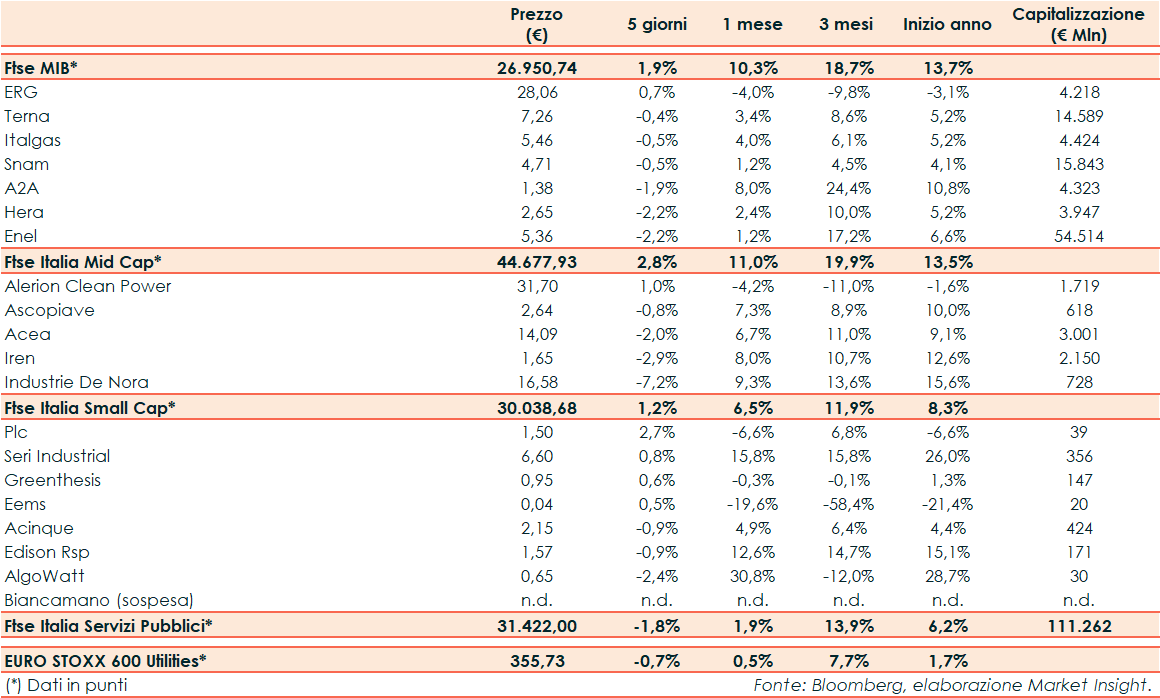Click the Inizio anno column header
The height and width of the screenshot is (698, 1160).
click(x=947, y=25)
